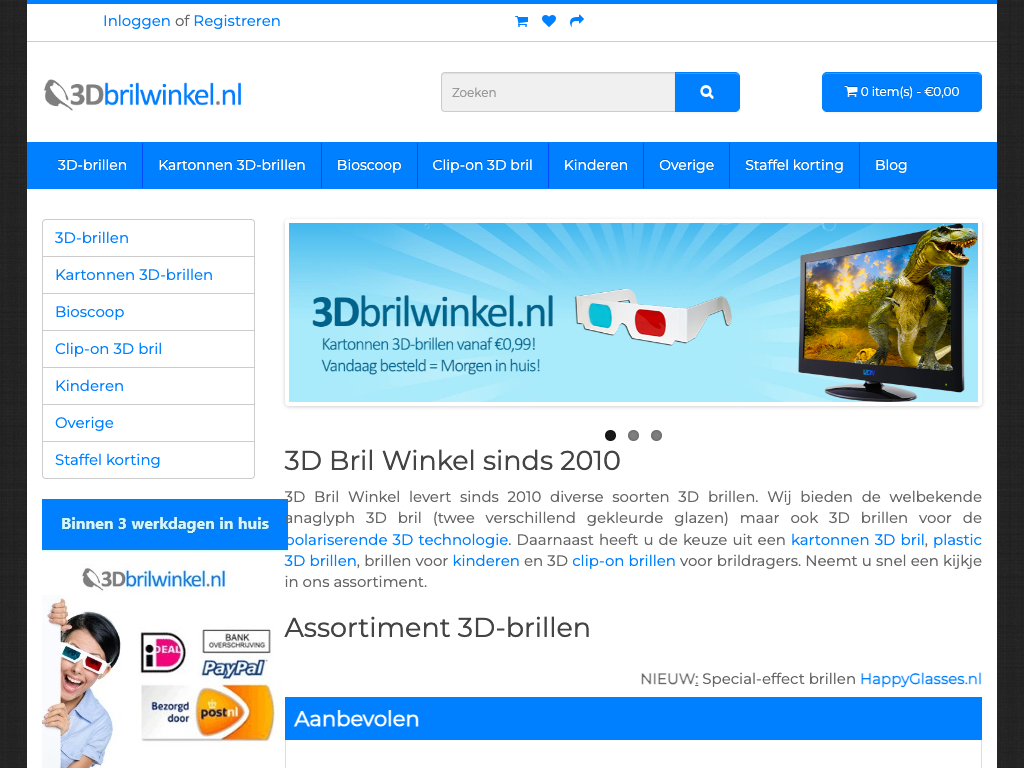Focus the Zoeken search field

(x=557, y=92)
